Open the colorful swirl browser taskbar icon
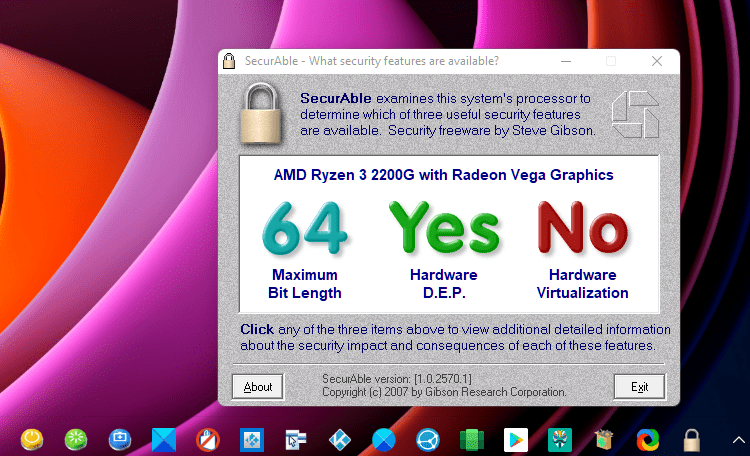The width and height of the screenshot is (750, 456). pyautogui.click(x=648, y=440)
